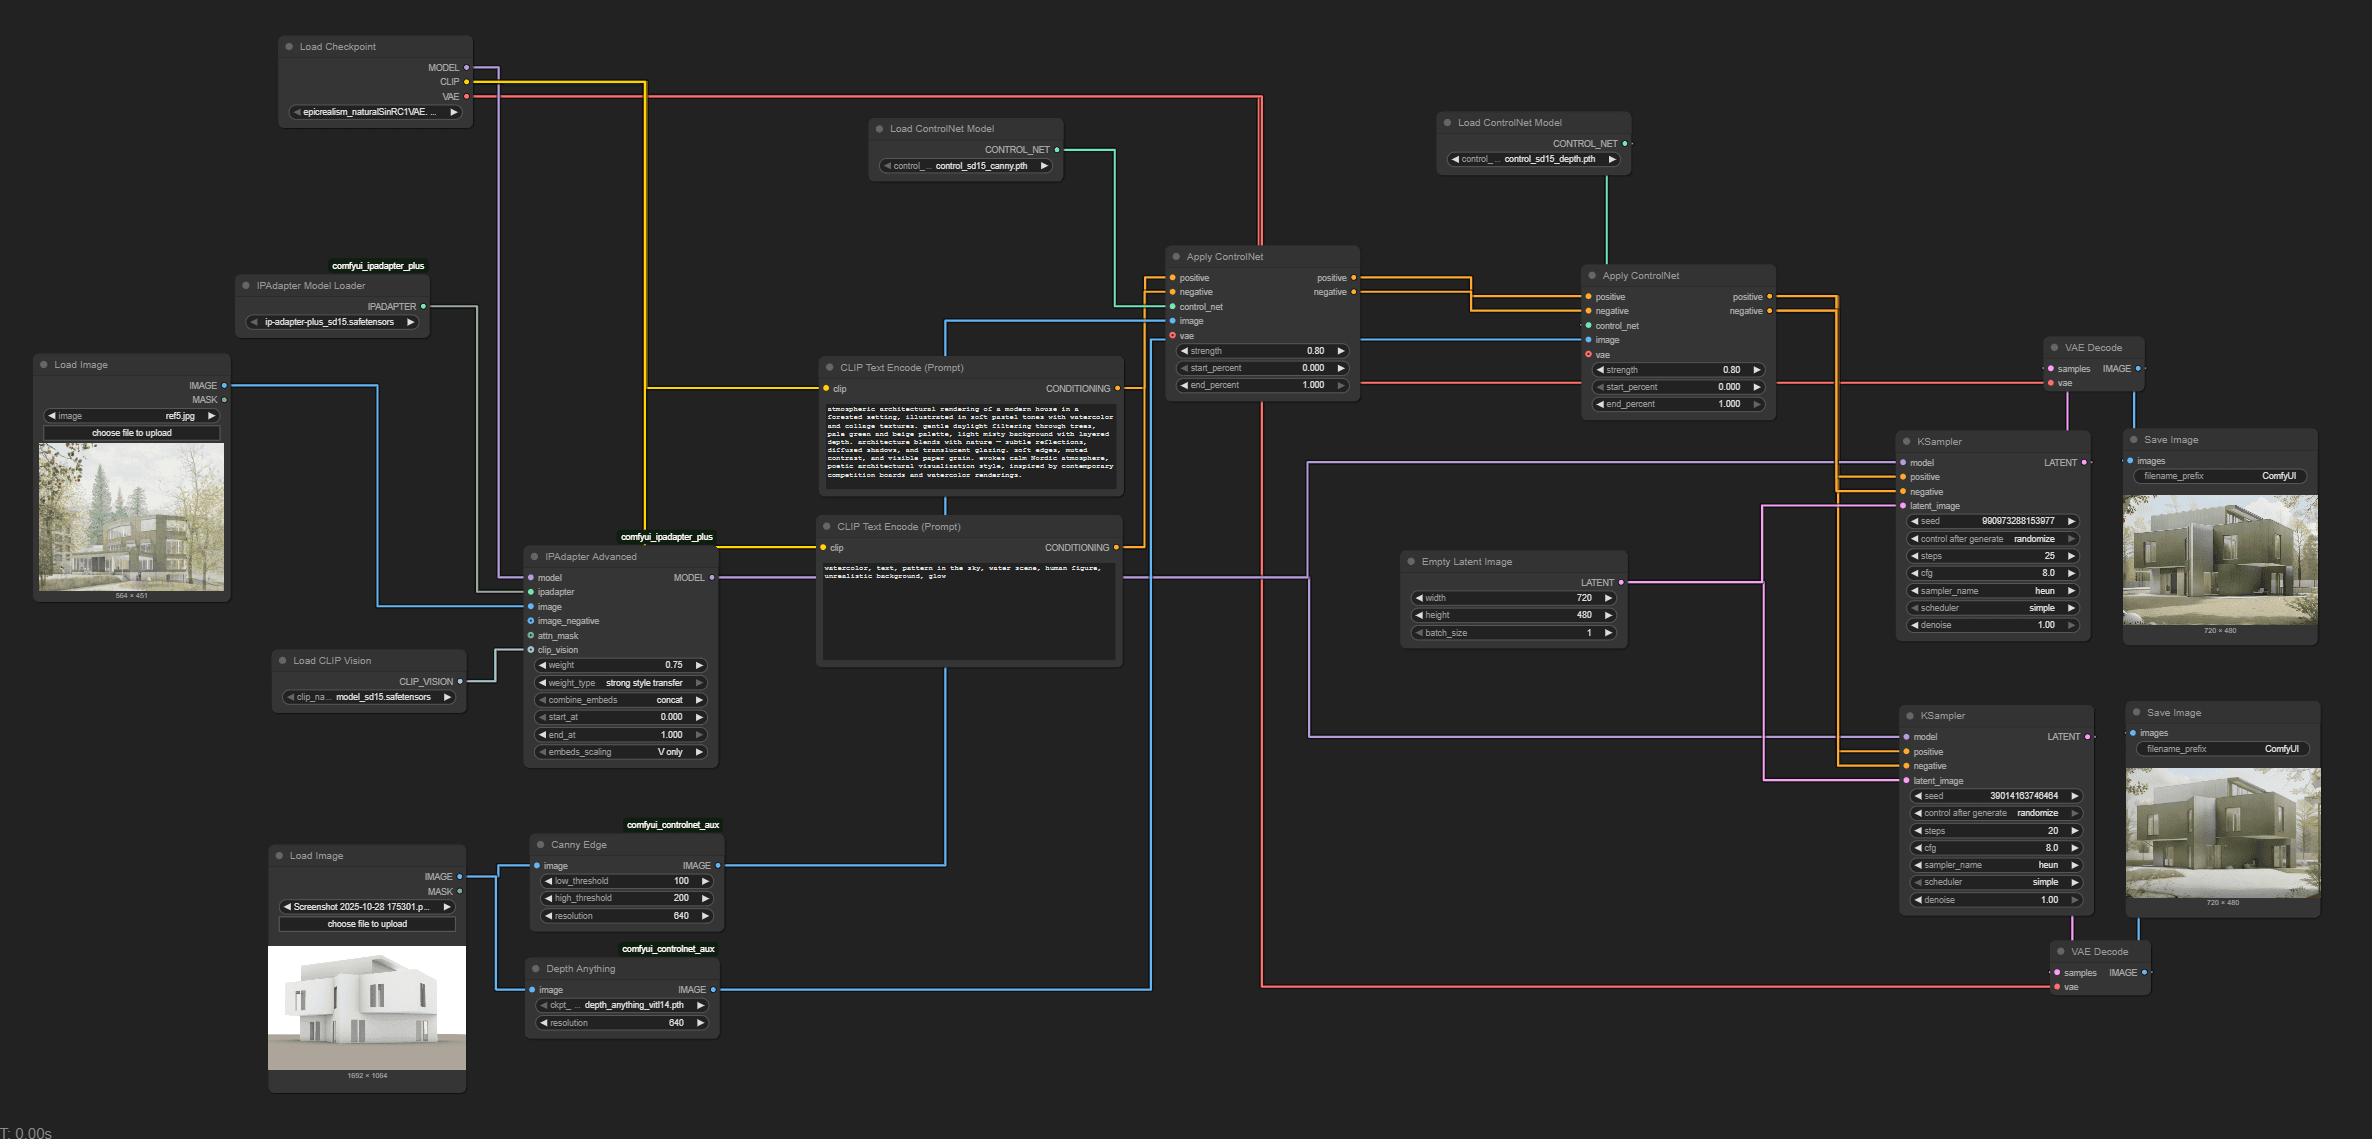
Task: Click the Depth Anything IMAGE output slot
Action: point(713,990)
